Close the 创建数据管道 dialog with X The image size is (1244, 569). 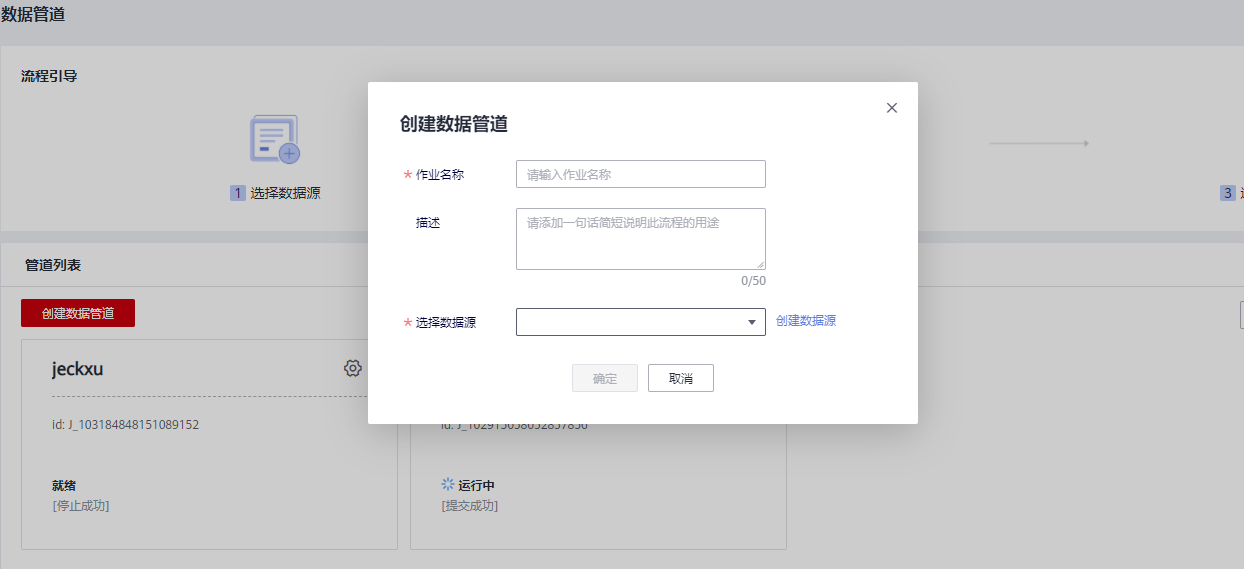[892, 108]
